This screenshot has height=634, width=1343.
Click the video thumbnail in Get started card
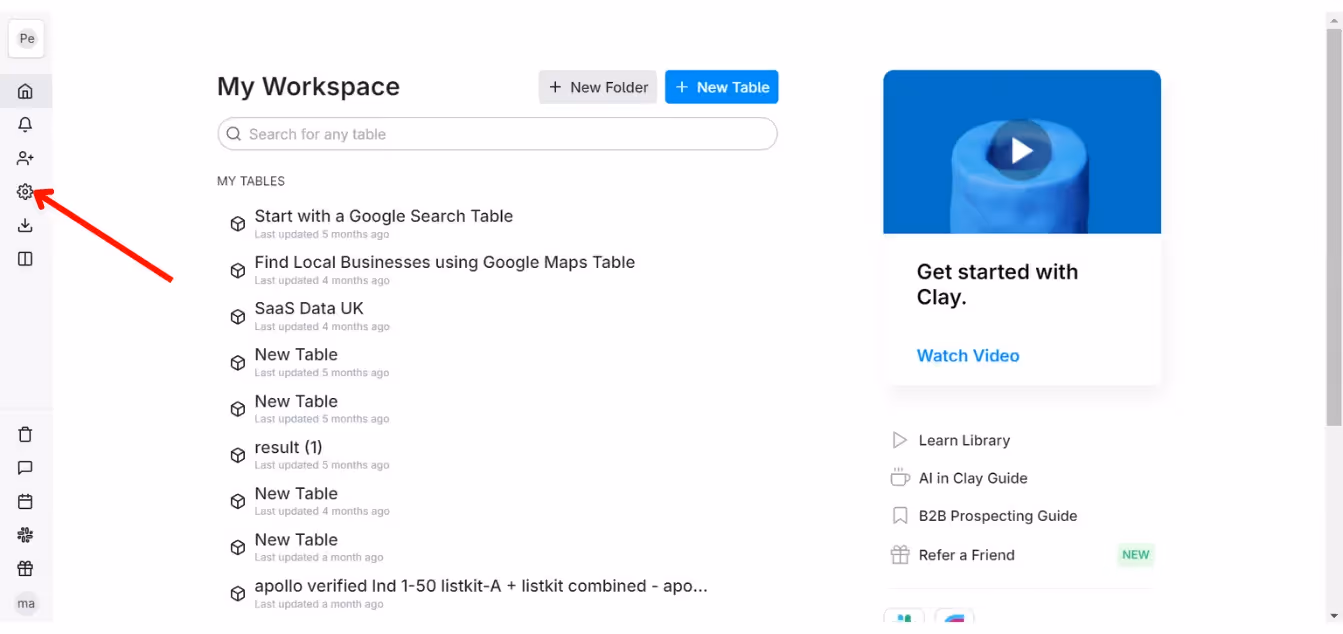coord(1022,152)
